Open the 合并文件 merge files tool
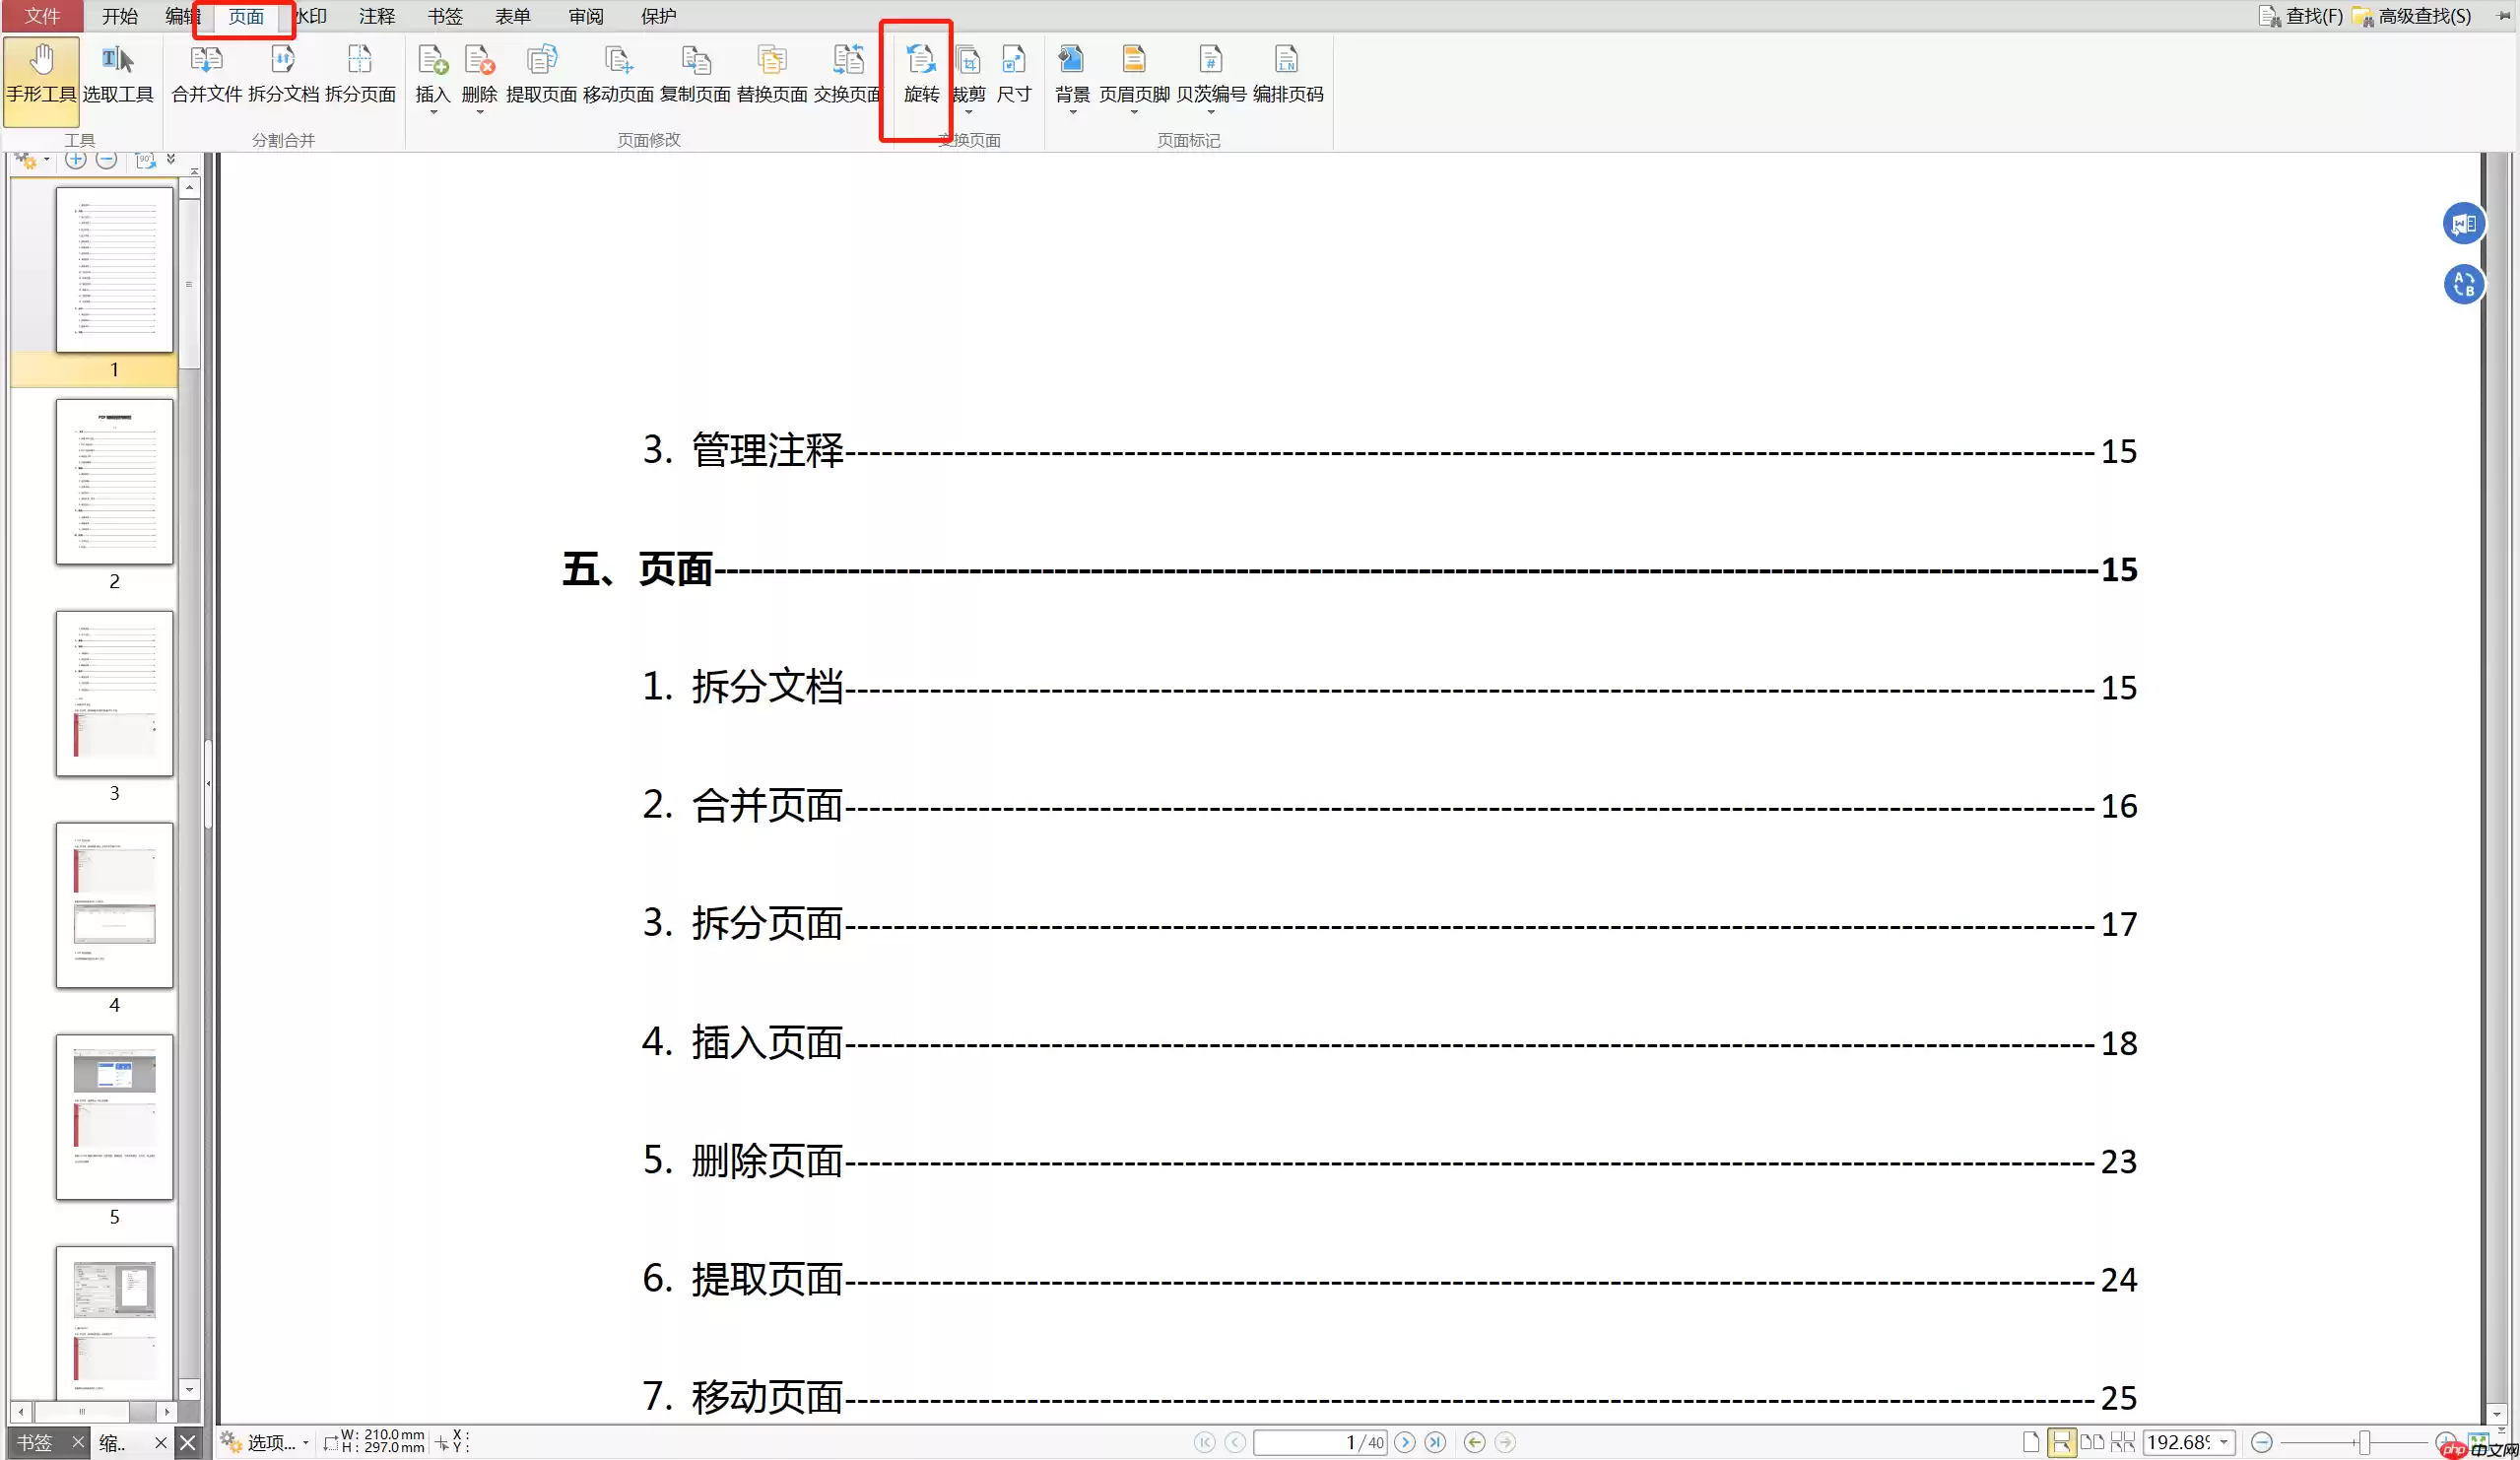 pyautogui.click(x=205, y=75)
